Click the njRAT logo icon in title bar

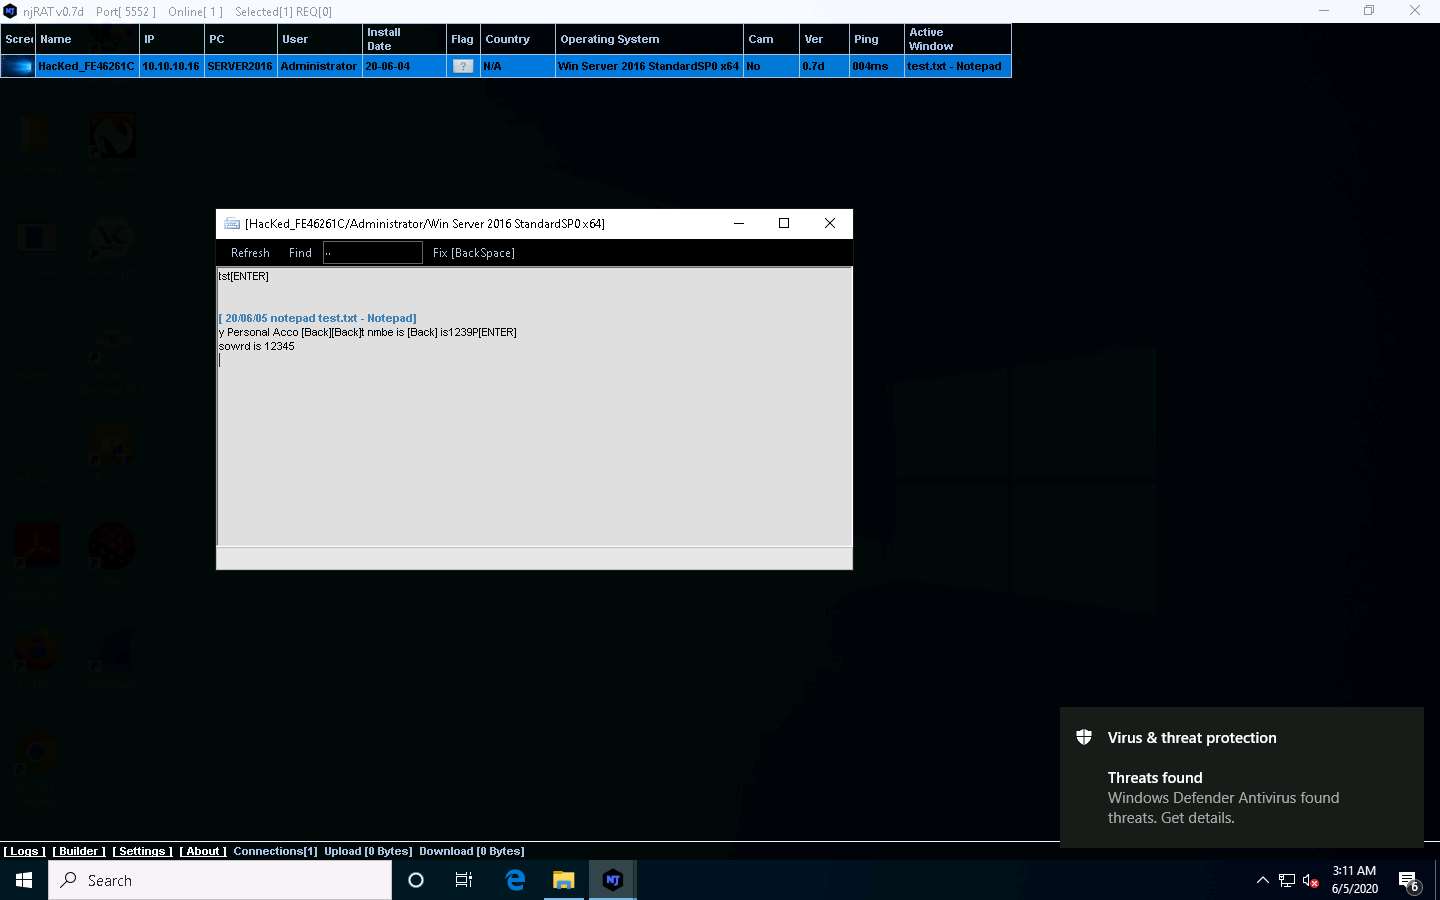[x=10, y=11]
